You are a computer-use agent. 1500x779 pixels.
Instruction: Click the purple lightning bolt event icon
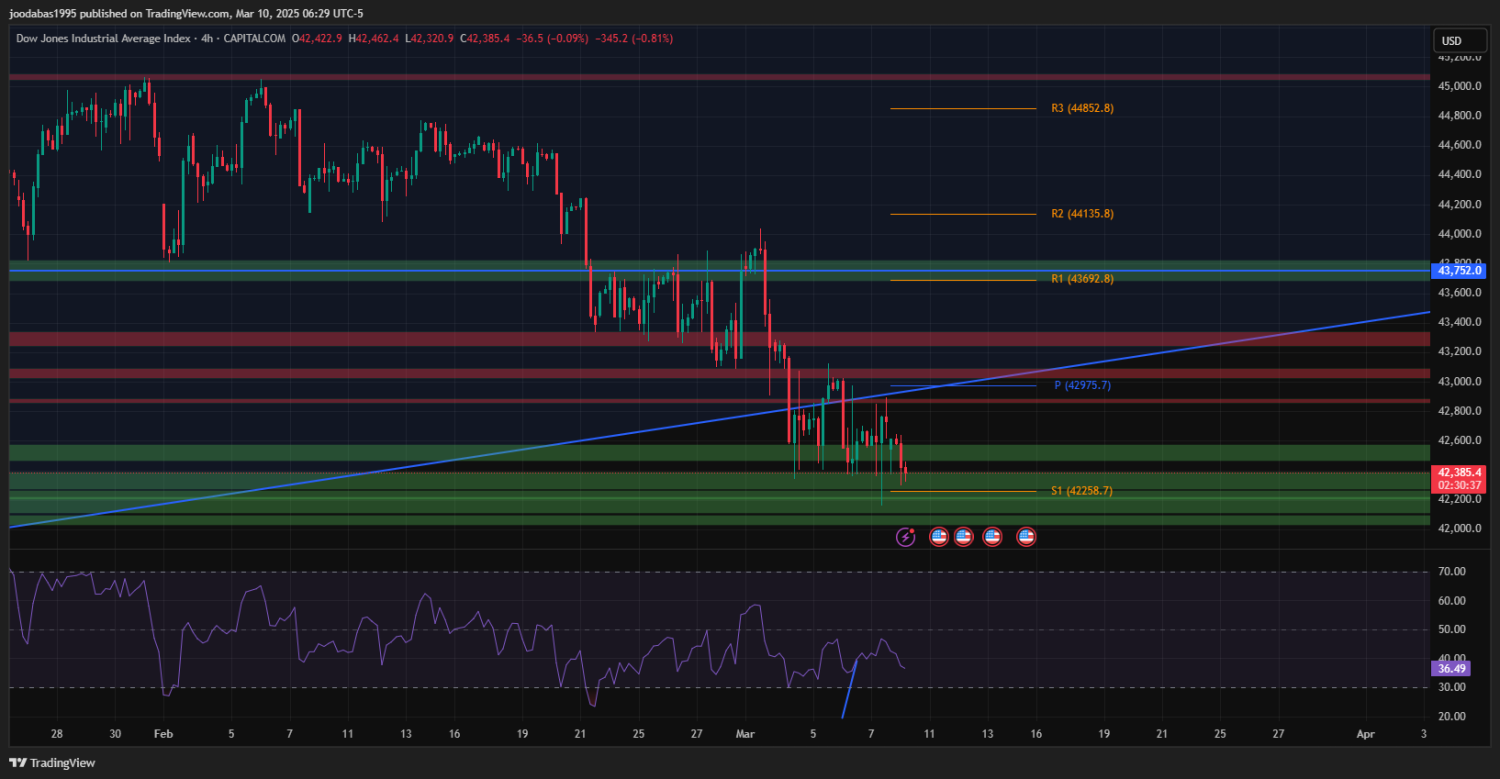pyautogui.click(x=905, y=537)
